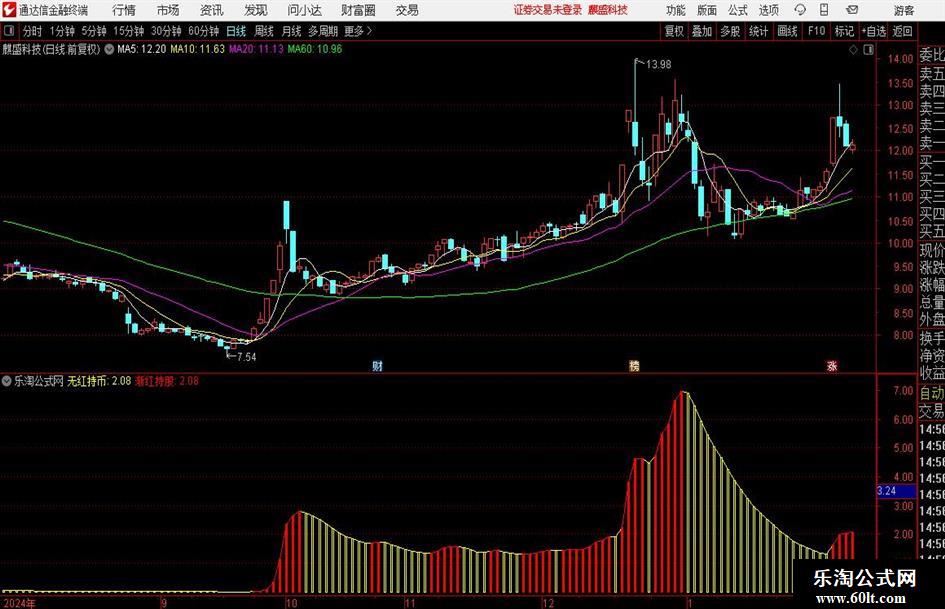The width and height of the screenshot is (945, 609).
Task: Click the 无红持币: 2.08 indicator value
Action: pyautogui.click(x=99, y=381)
